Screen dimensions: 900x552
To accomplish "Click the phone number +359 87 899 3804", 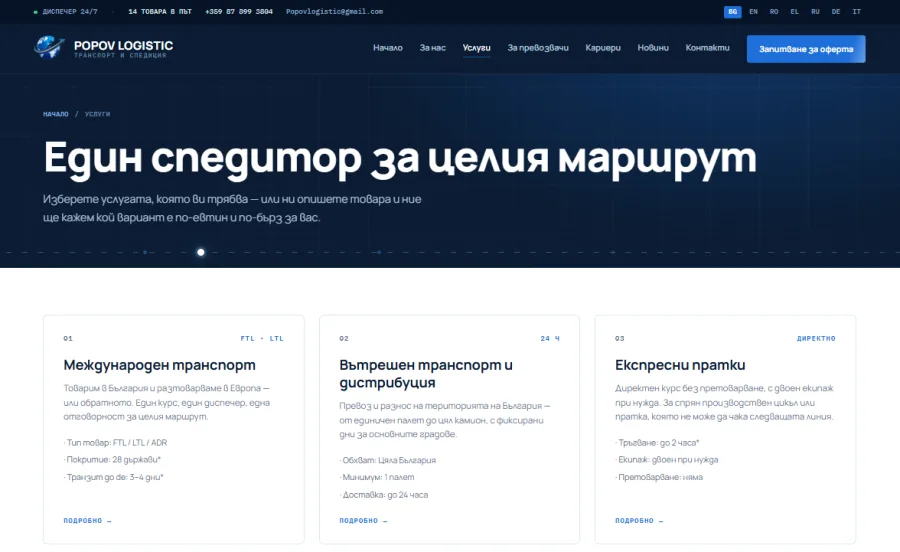I will tap(239, 11).
